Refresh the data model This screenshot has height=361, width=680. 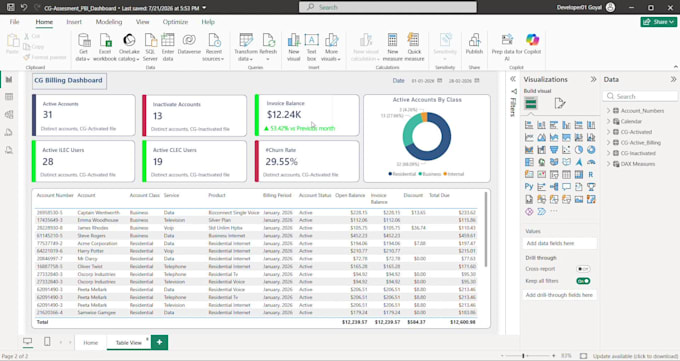(x=268, y=47)
